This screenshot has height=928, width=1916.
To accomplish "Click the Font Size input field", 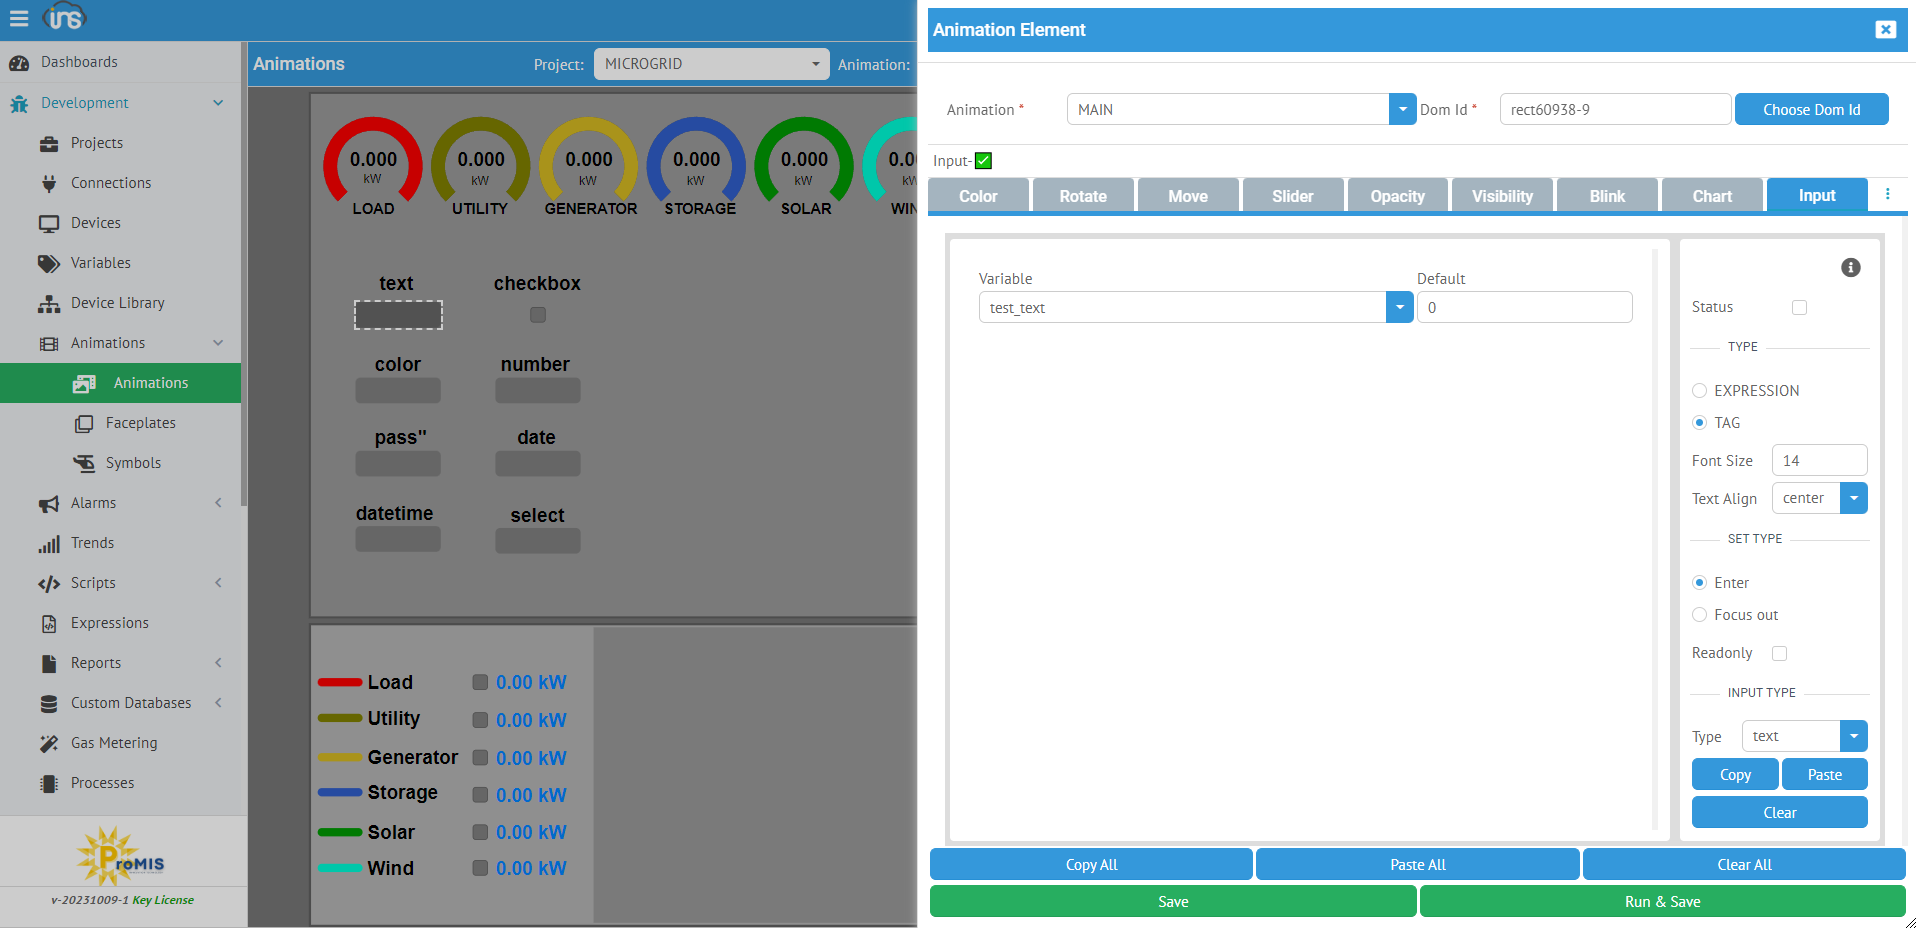I will click(x=1820, y=460).
